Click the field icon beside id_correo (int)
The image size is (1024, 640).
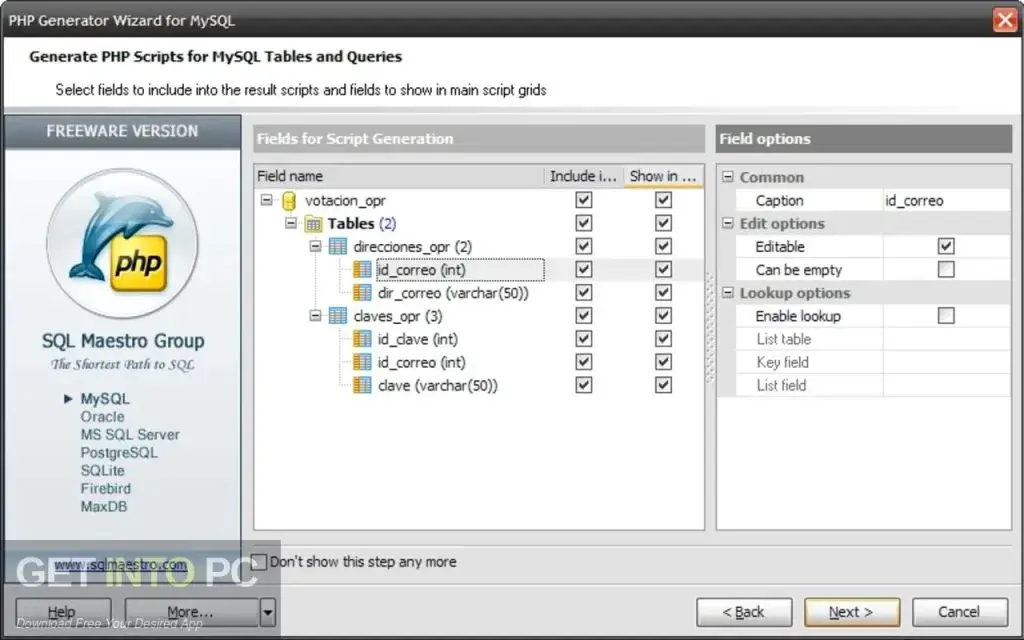coord(362,269)
